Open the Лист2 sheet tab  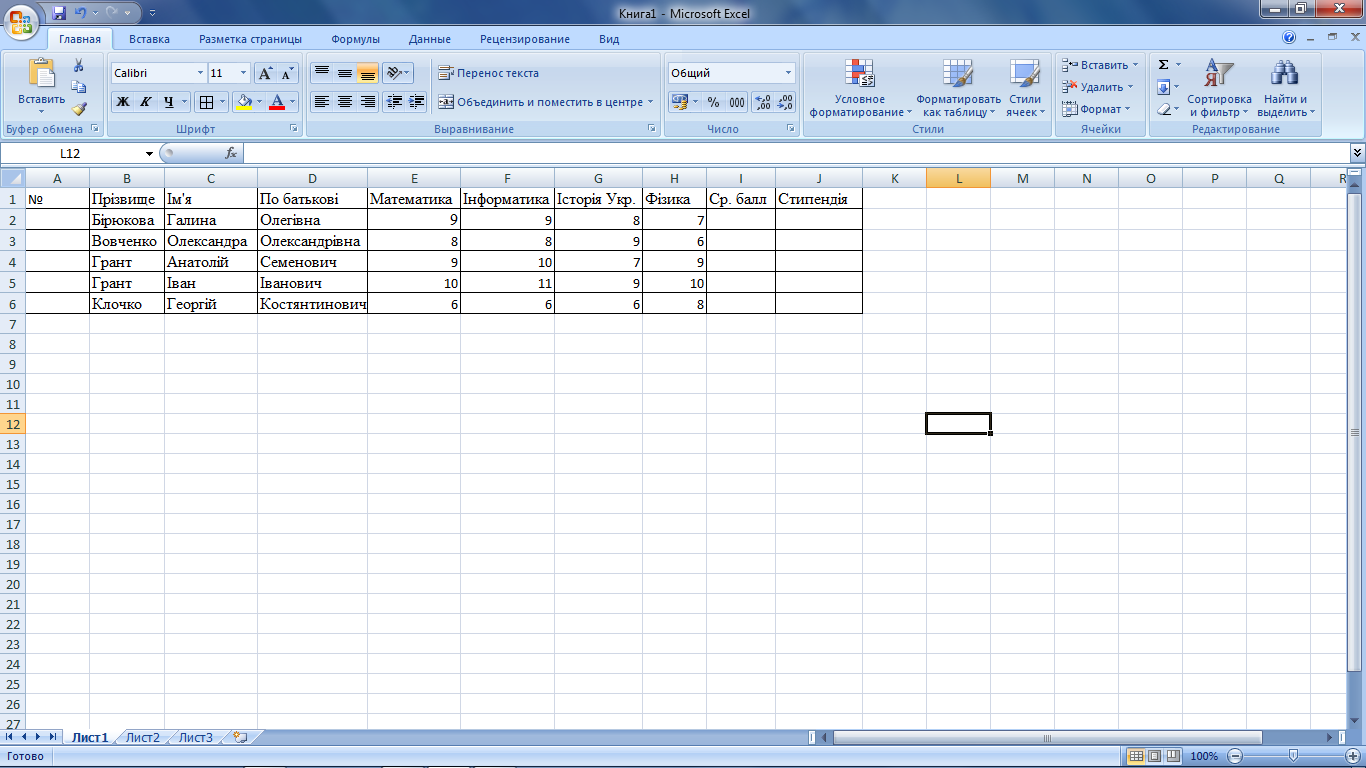pyautogui.click(x=142, y=738)
